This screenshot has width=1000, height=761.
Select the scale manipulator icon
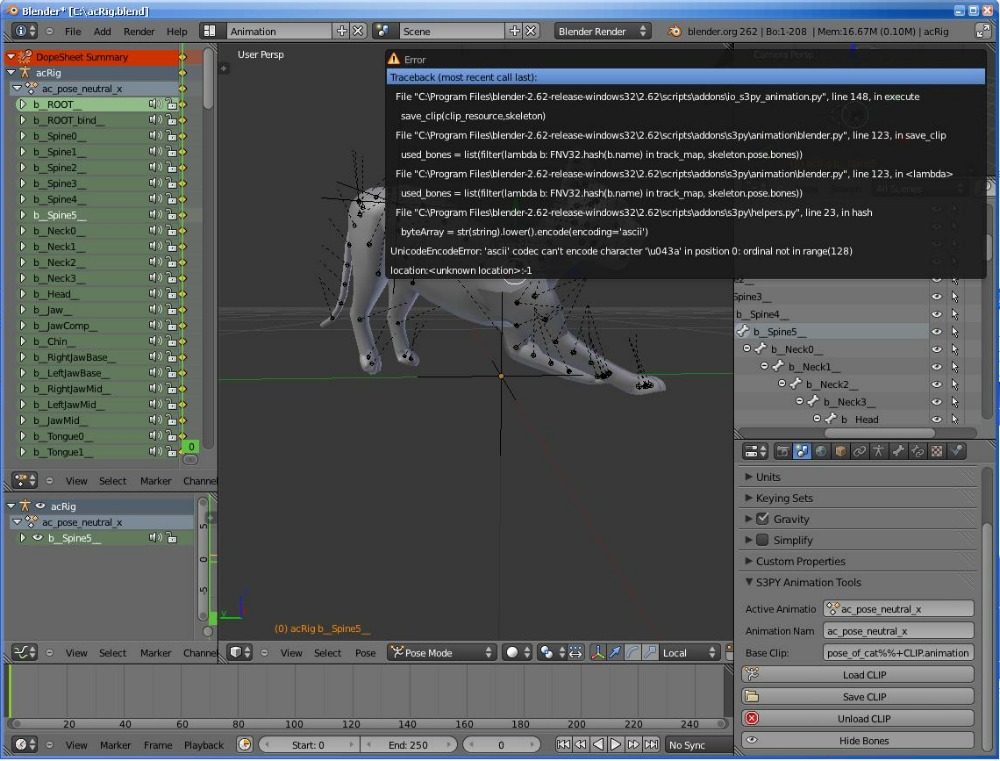[649, 653]
